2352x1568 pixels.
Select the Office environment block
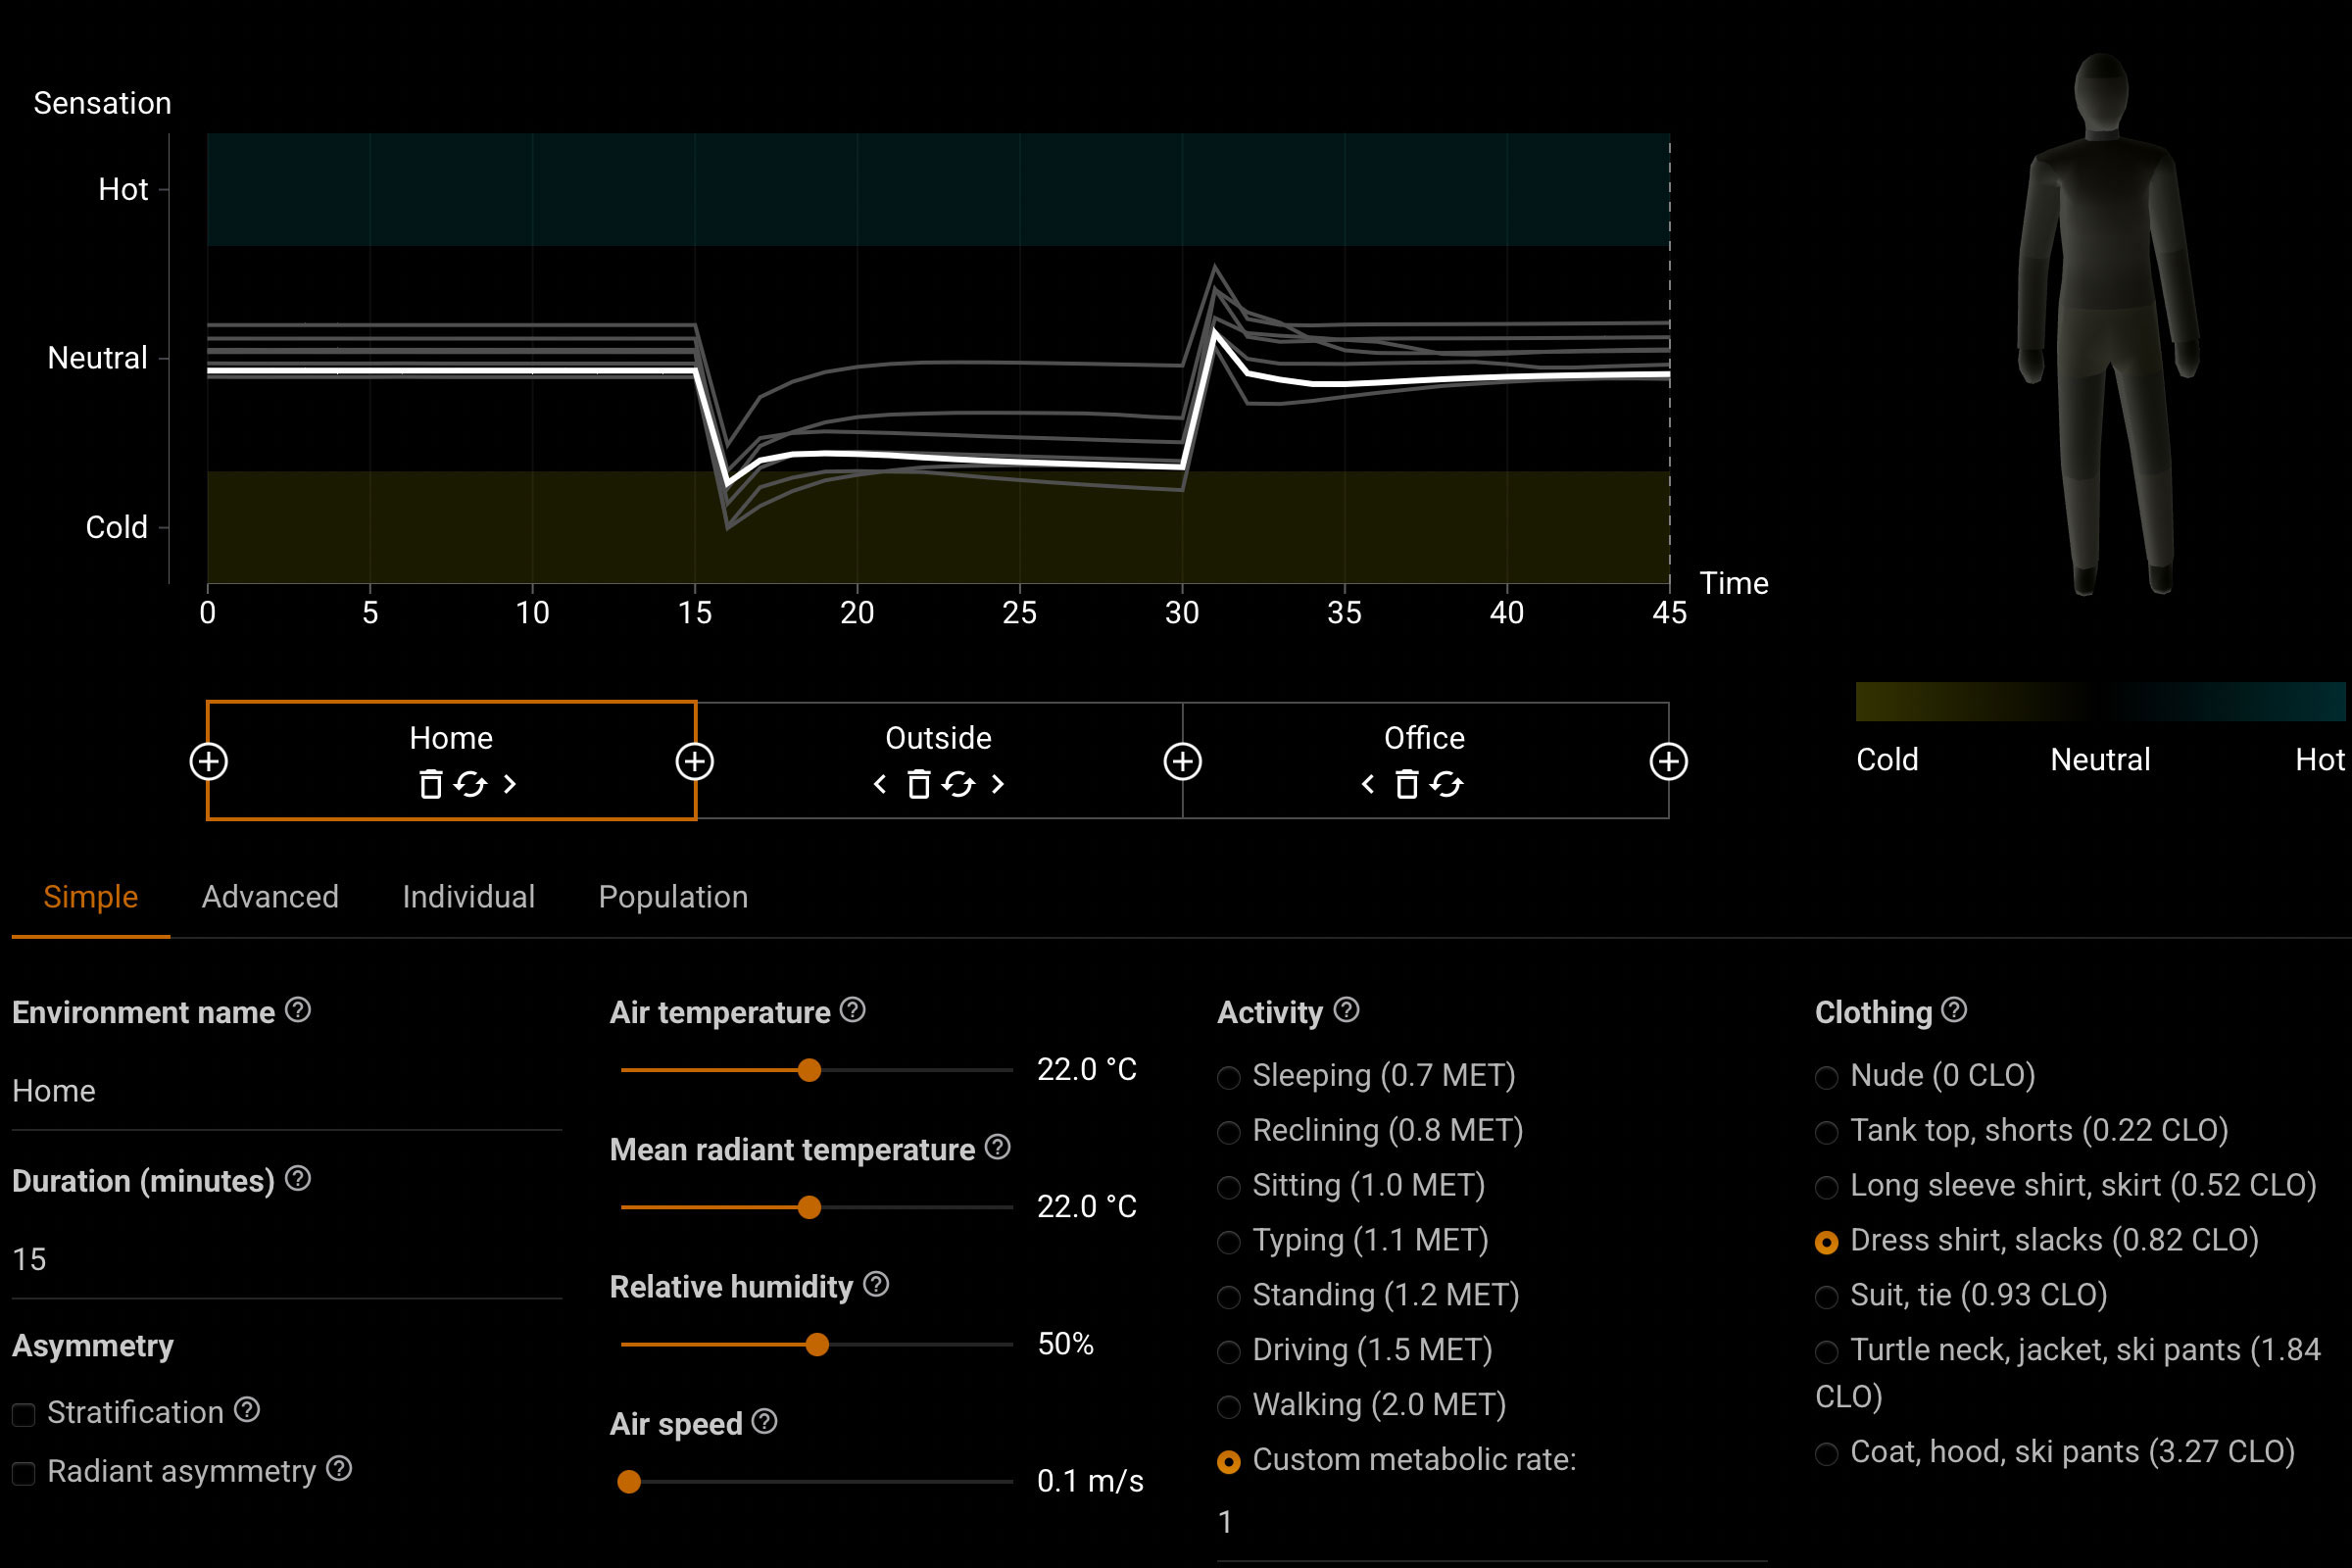point(1424,738)
